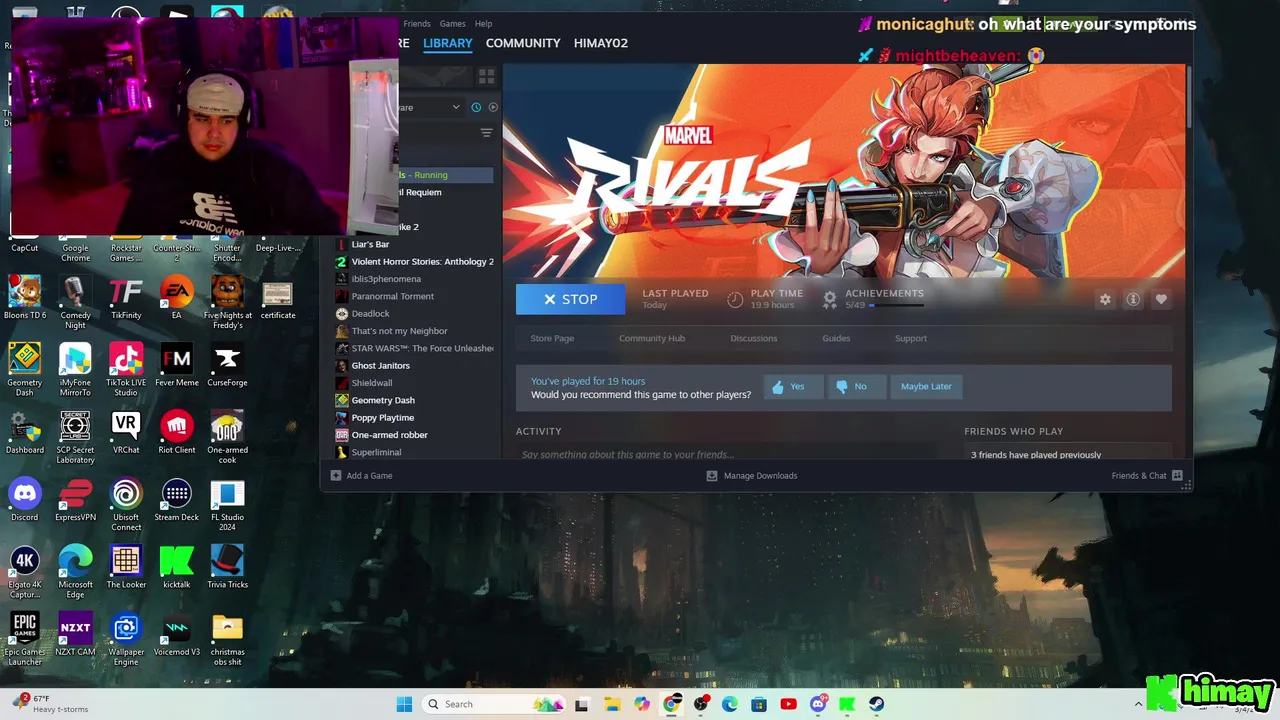Click the TikTok LIVE Studio desktop icon
Image resolution: width=1280 pixels, height=720 pixels.
[x=126, y=371]
